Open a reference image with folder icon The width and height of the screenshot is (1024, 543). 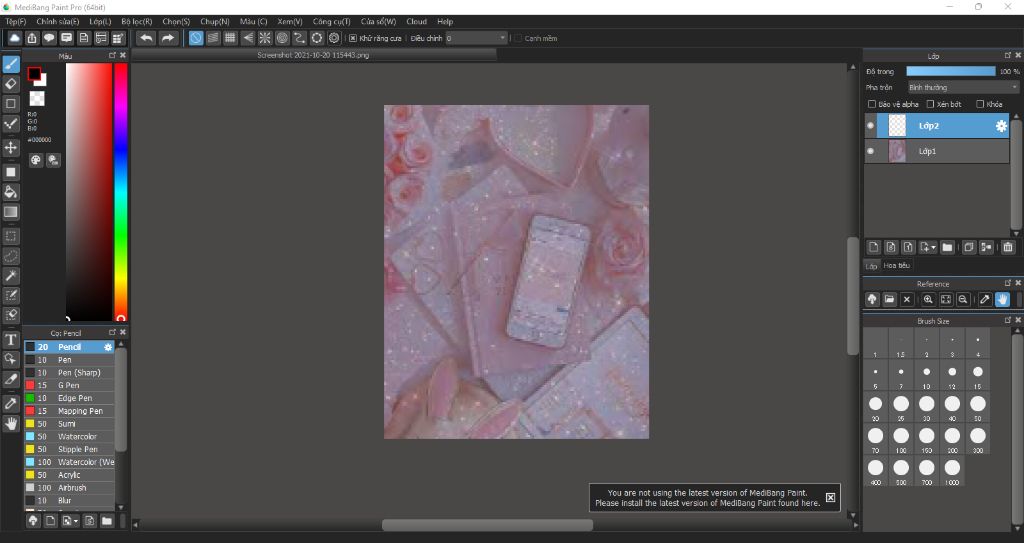(889, 299)
